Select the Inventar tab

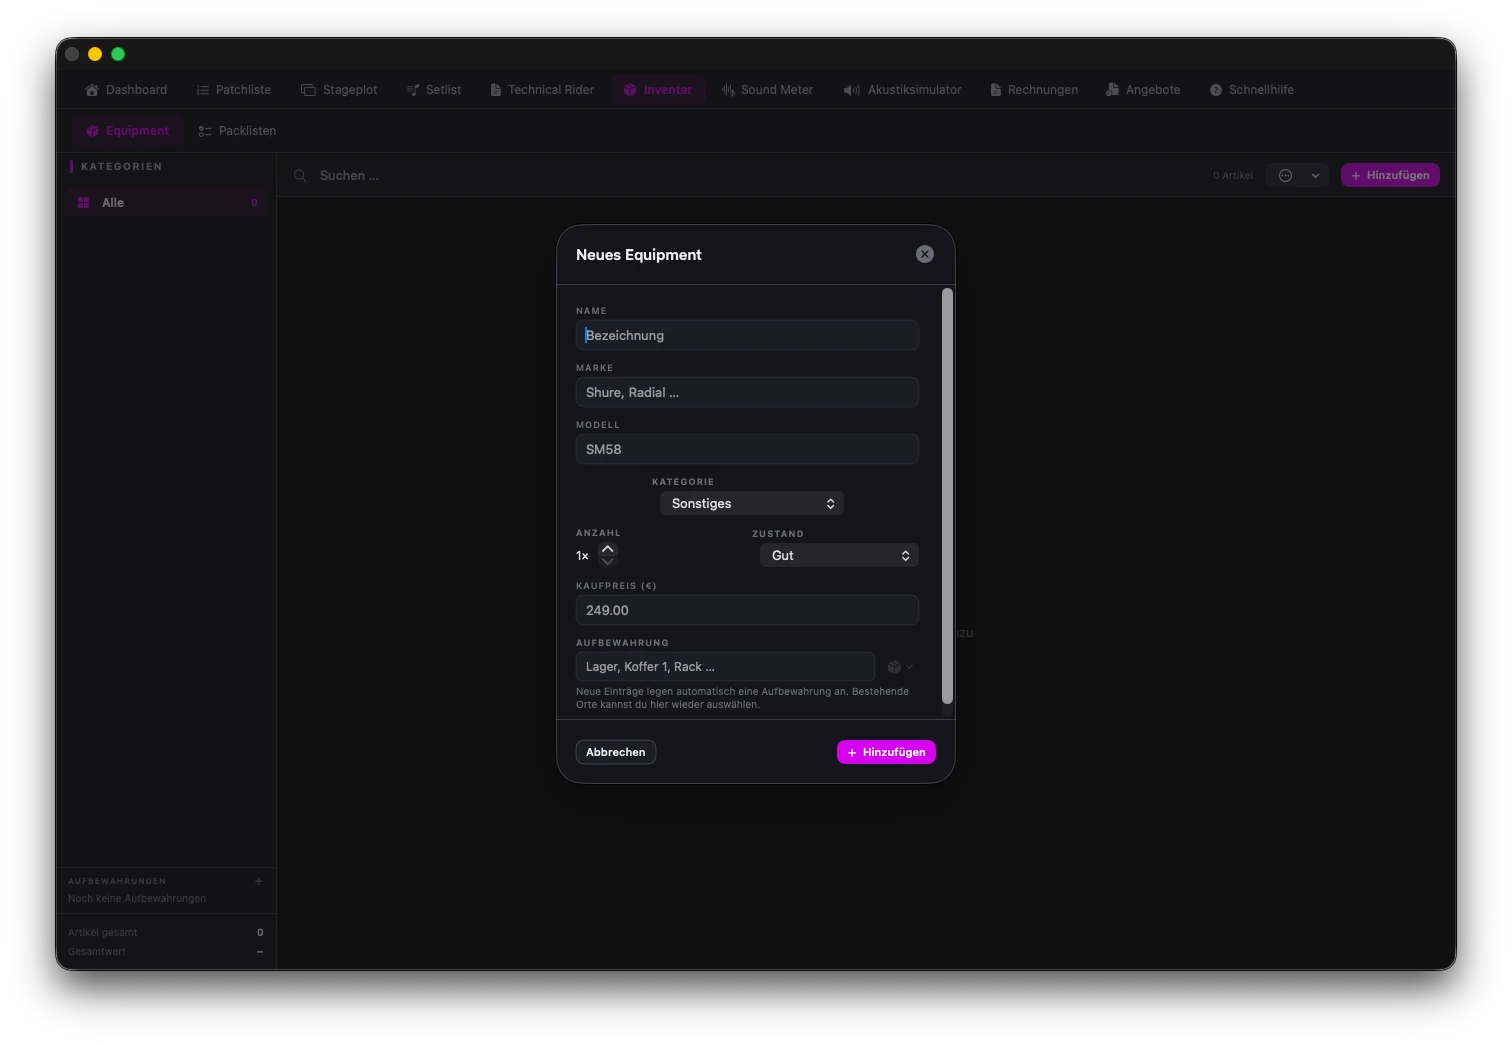pos(658,90)
